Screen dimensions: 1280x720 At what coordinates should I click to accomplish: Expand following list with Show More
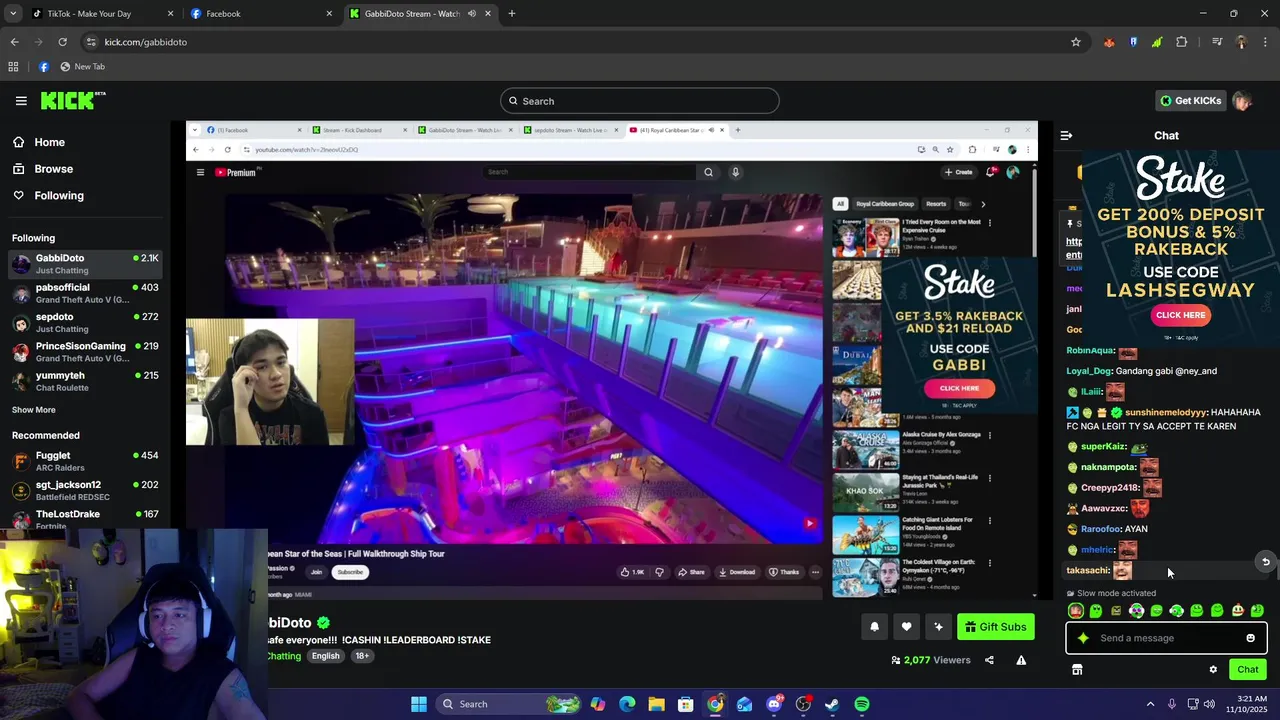pos(34,410)
